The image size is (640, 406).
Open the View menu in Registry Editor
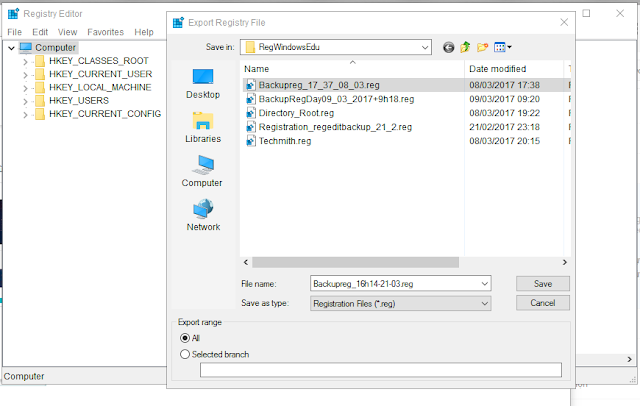pyautogui.click(x=67, y=32)
